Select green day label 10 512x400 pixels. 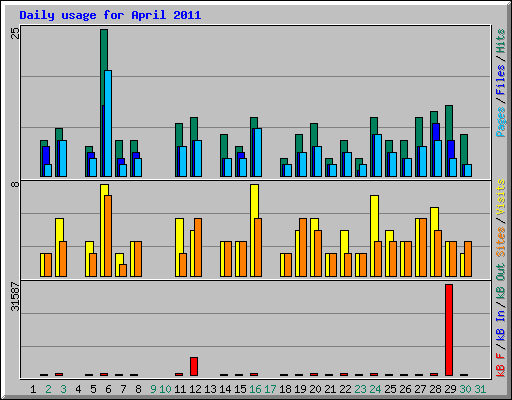pos(165,389)
